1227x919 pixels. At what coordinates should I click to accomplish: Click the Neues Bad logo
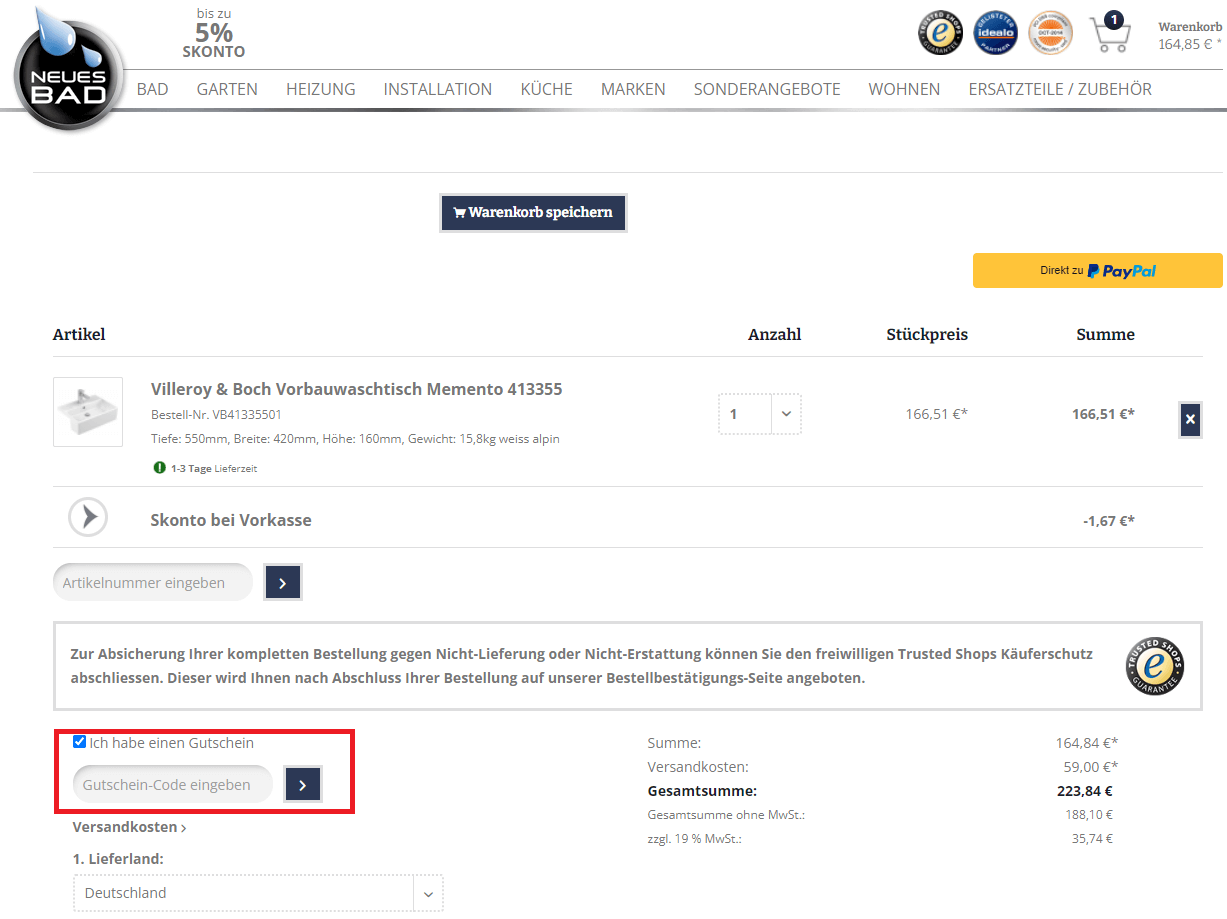(x=69, y=72)
